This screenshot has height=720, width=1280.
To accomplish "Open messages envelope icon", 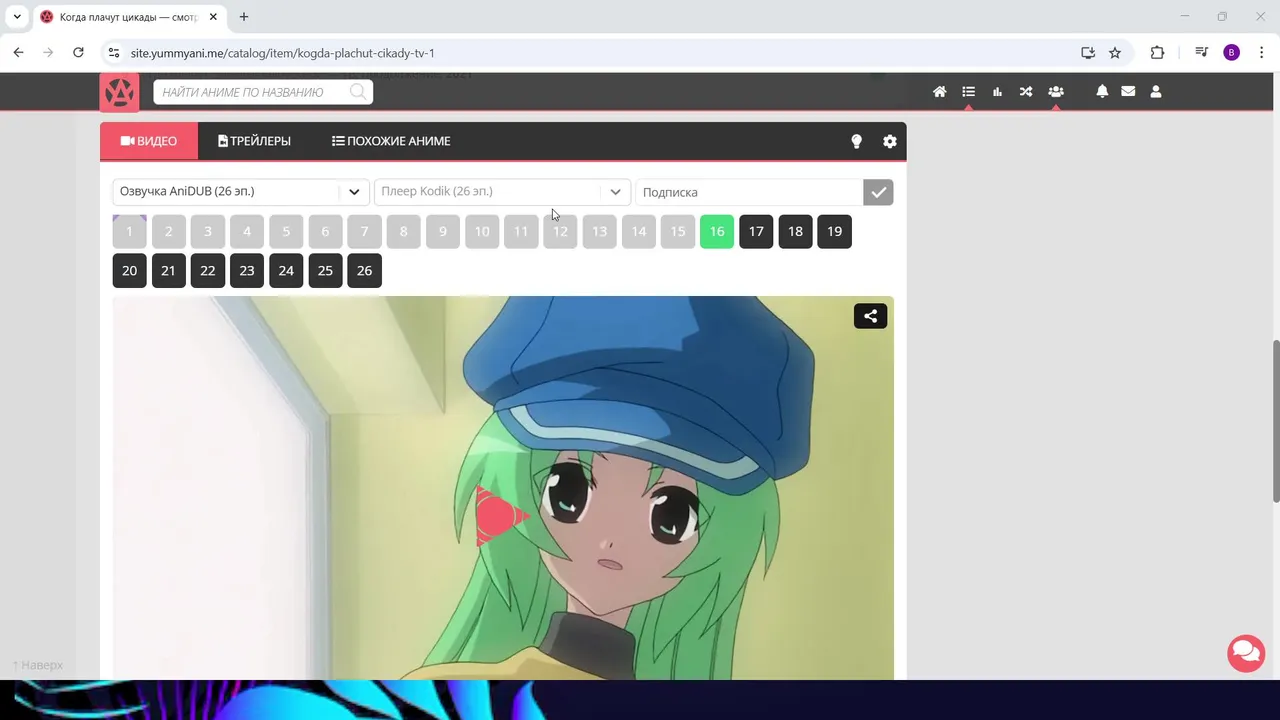I will (x=1128, y=91).
